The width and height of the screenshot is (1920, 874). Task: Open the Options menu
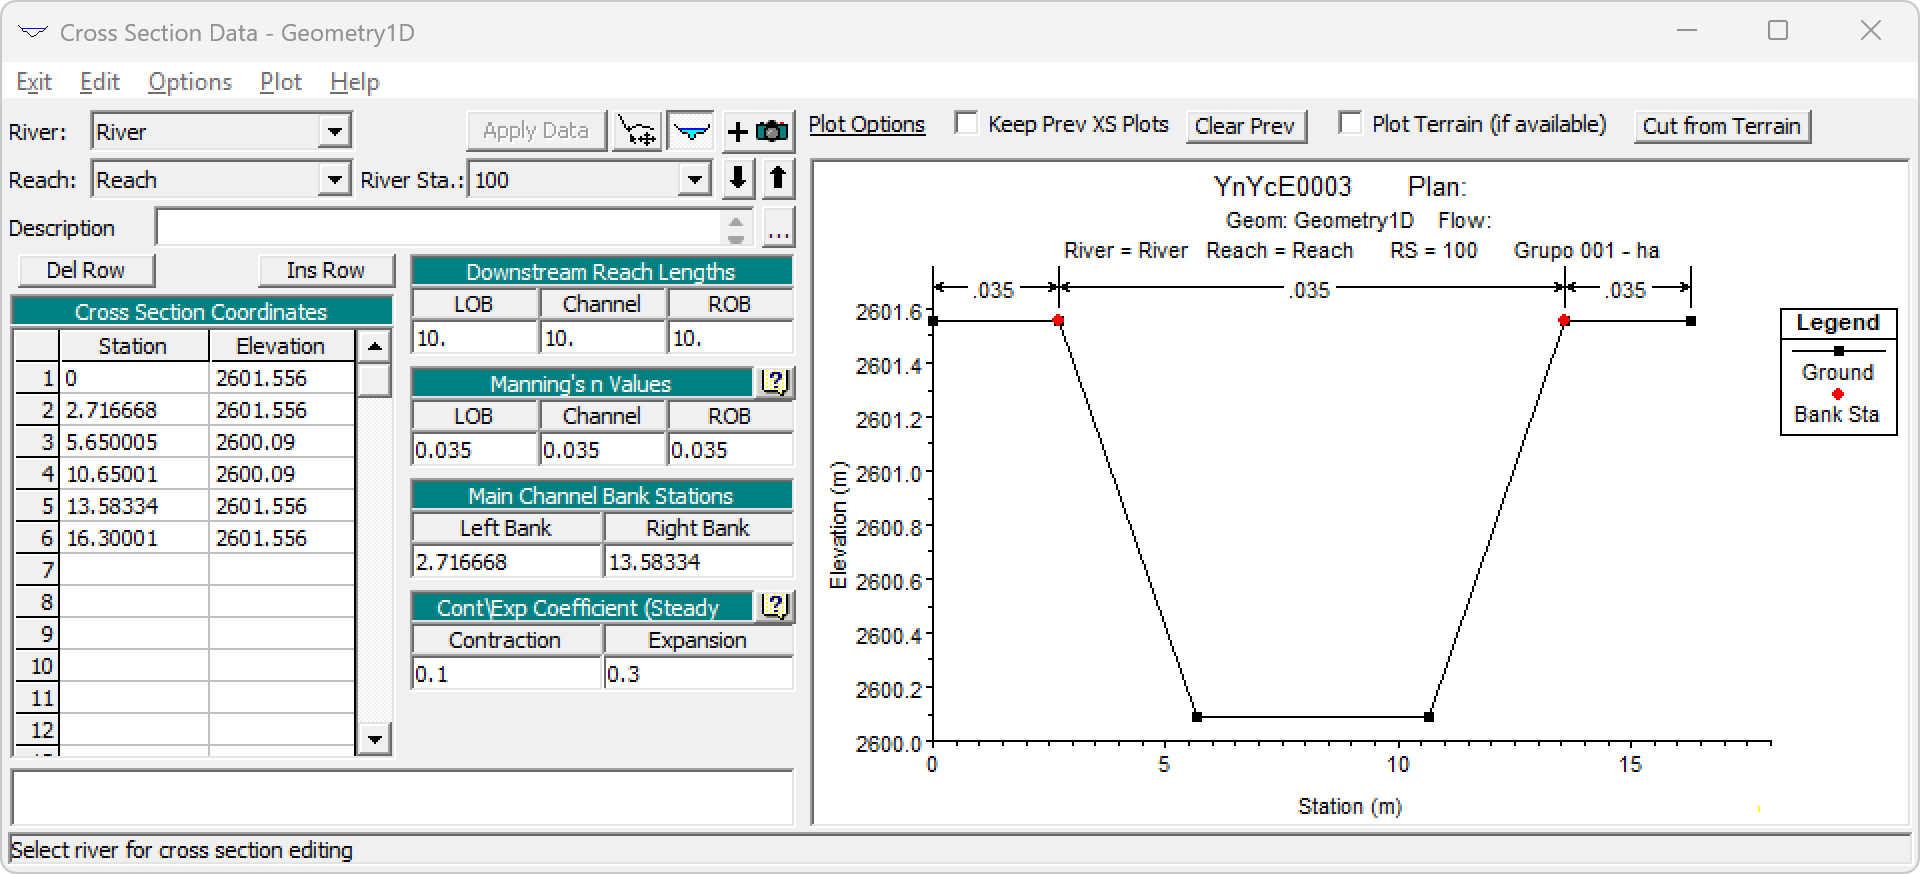coord(190,82)
